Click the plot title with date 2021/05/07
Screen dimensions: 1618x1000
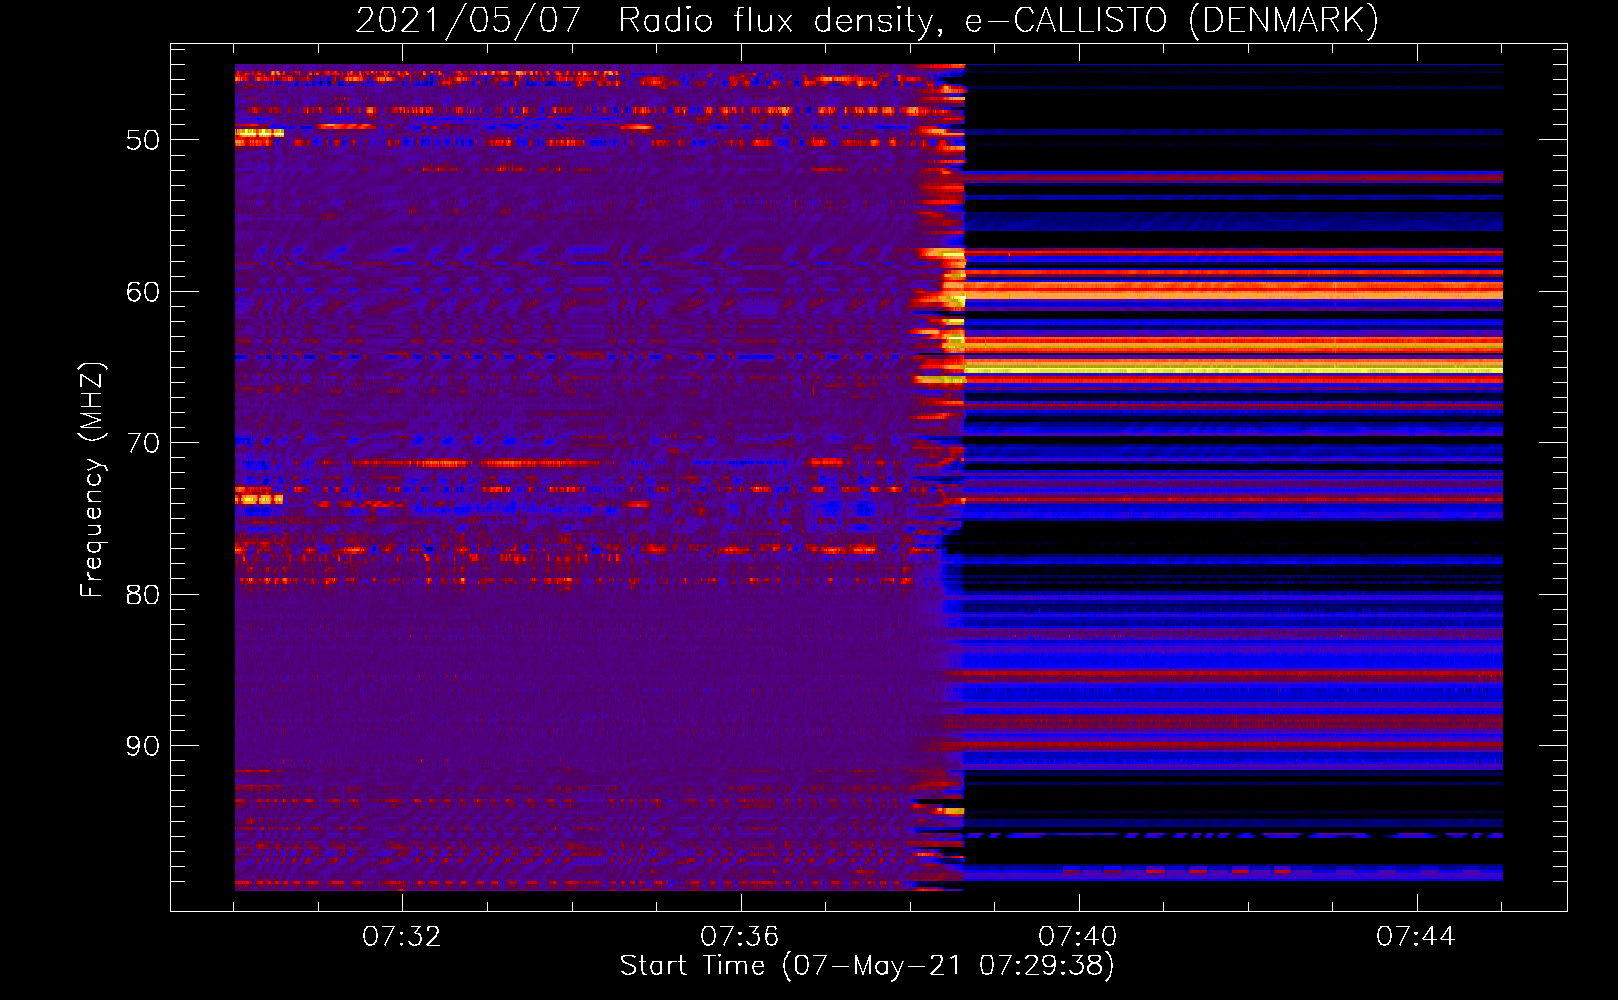[x=867, y=20]
